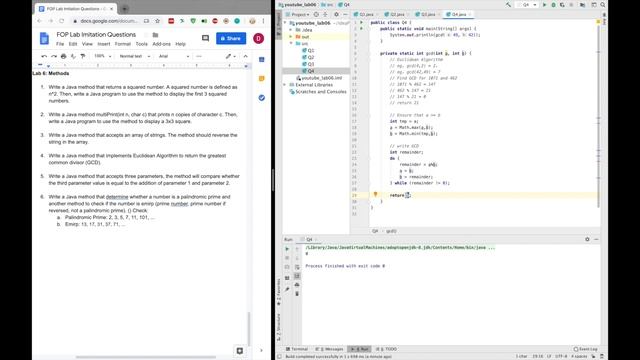Image resolution: width=640 pixels, height=360 pixels.
Task: Click the D account avatar in Docs
Action: coord(258,38)
